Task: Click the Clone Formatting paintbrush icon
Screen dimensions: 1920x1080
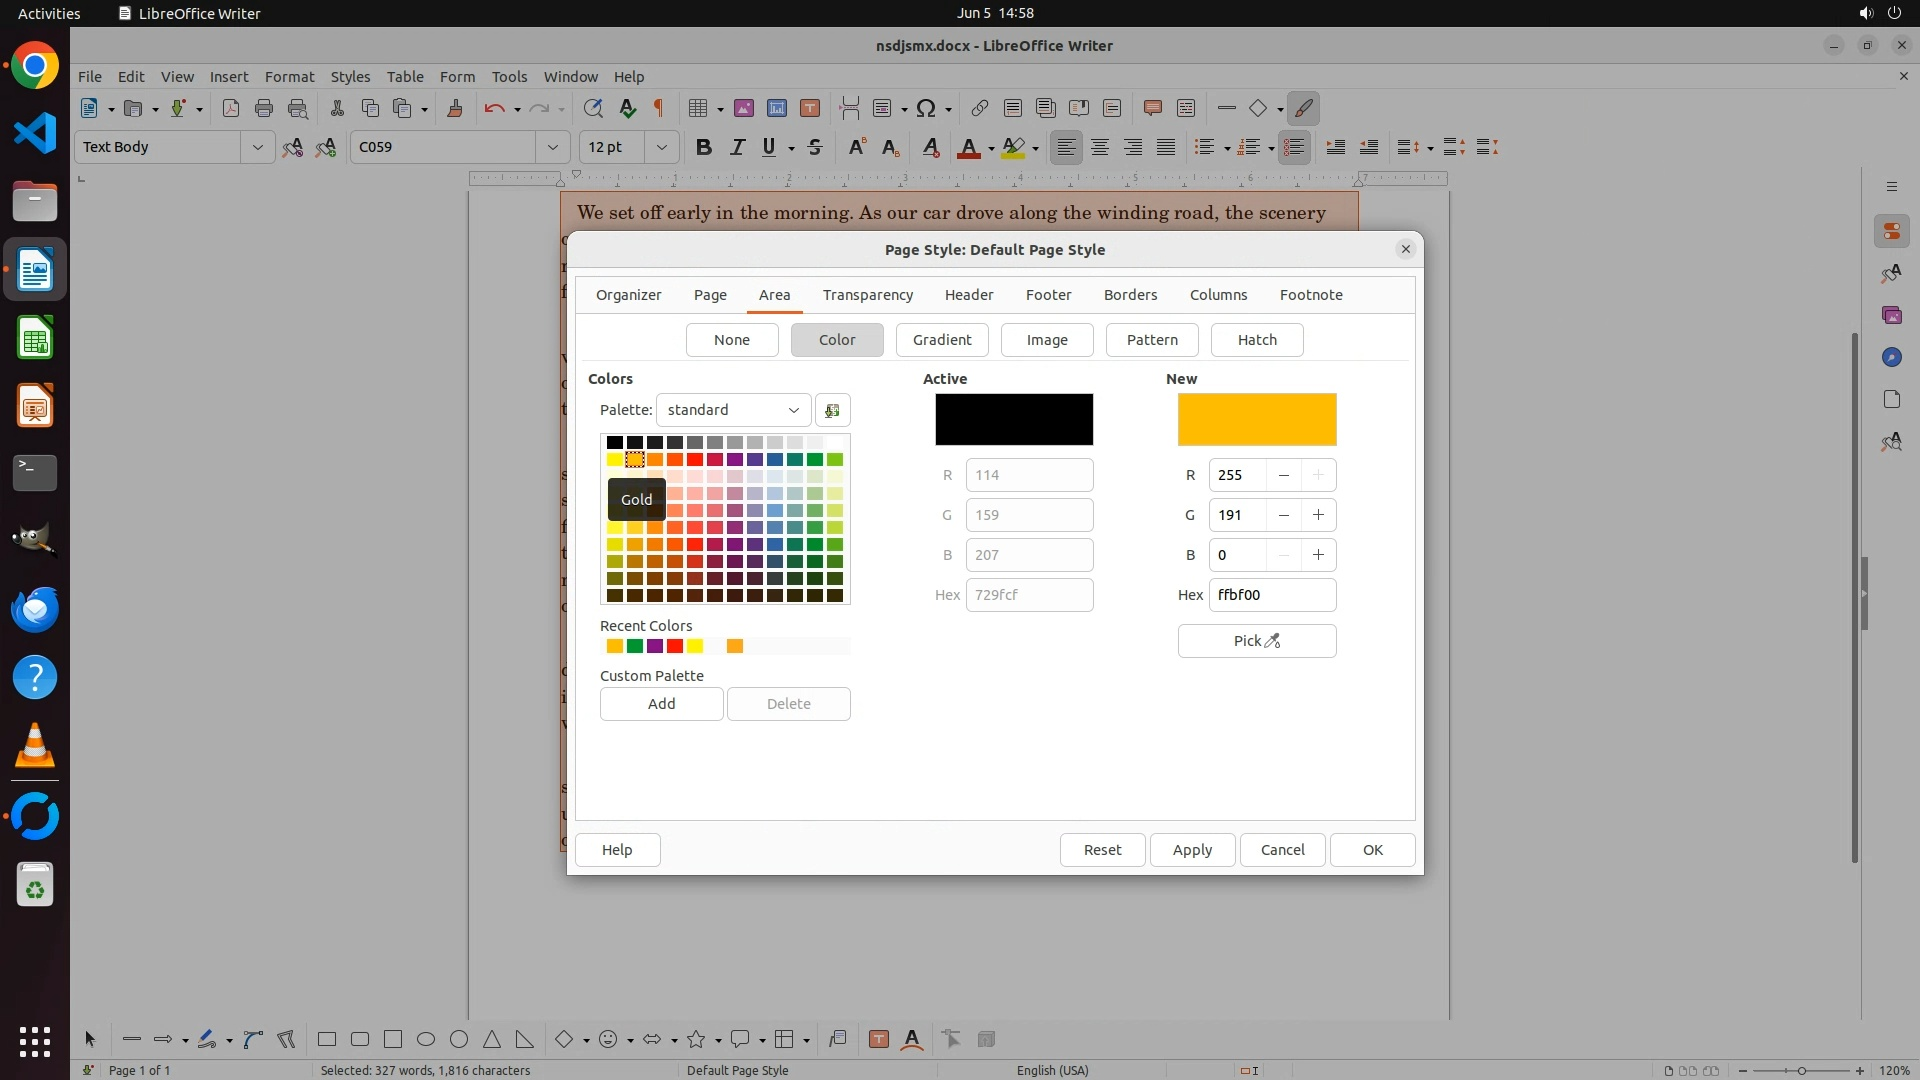Action: click(x=455, y=108)
